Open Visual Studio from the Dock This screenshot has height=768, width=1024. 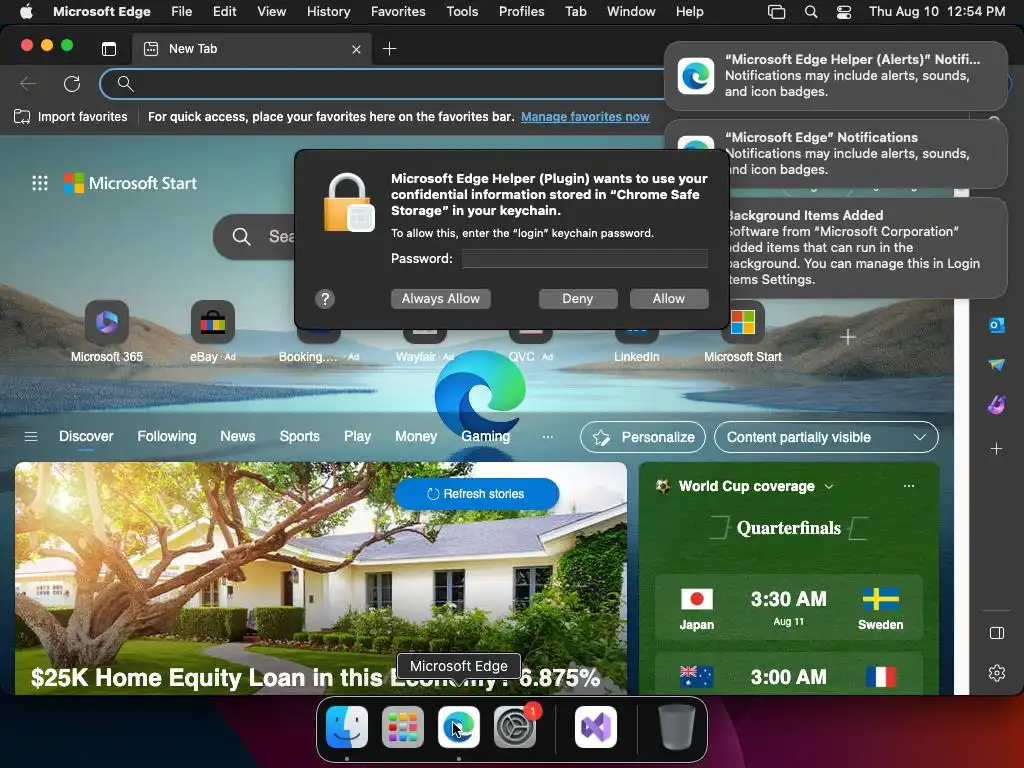click(x=596, y=727)
